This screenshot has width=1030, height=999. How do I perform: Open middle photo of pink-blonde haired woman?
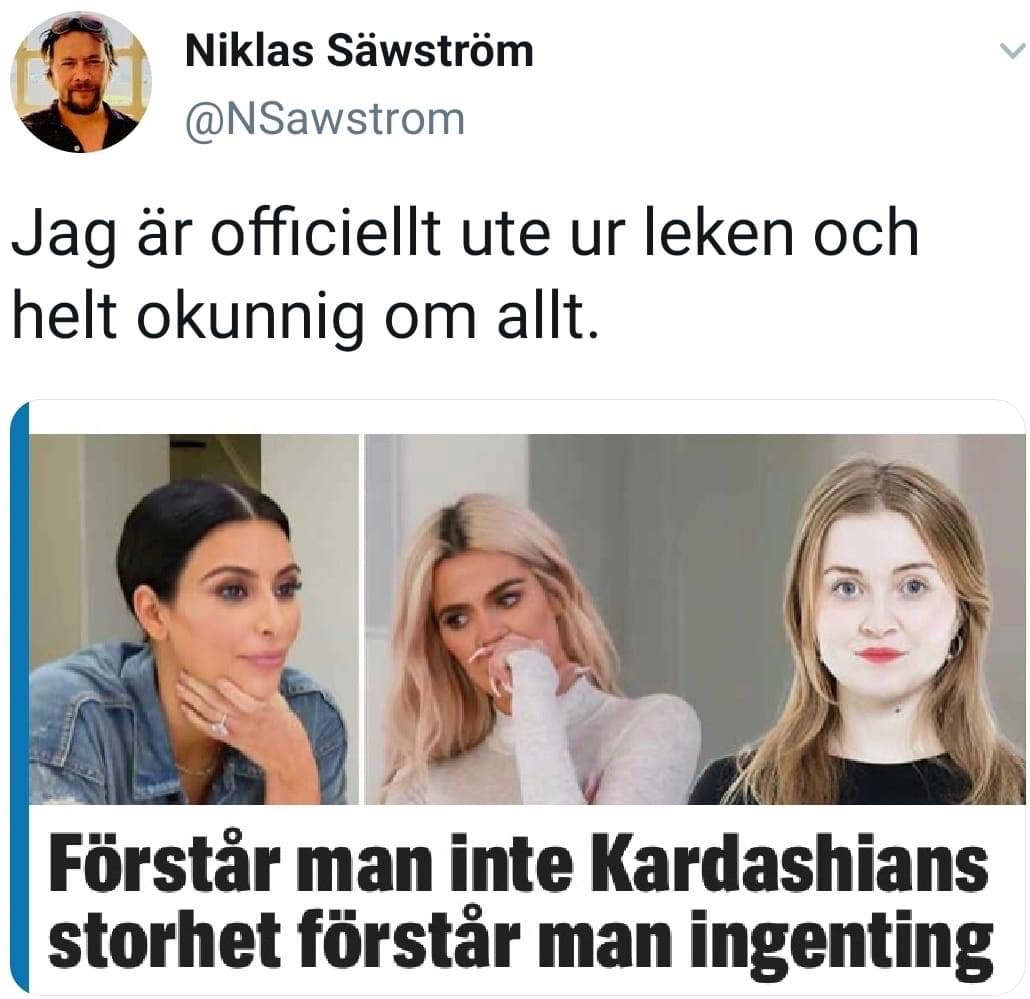coord(532,619)
